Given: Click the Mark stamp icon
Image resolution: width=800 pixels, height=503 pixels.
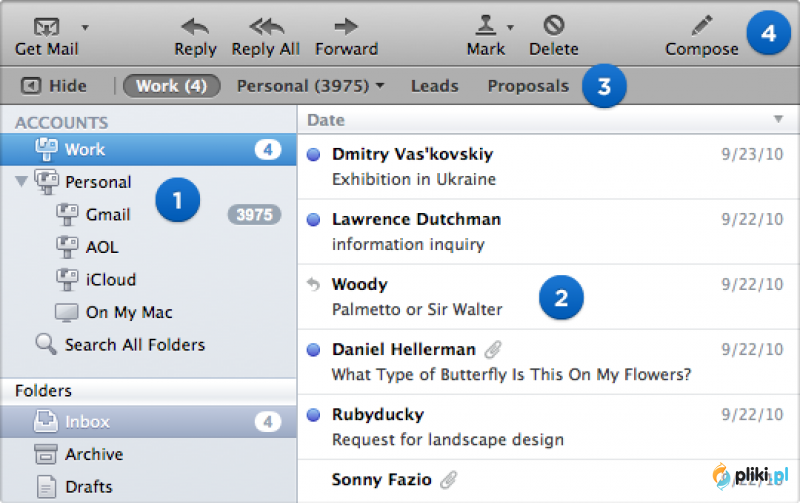Looking at the screenshot, I should coord(485,25).
